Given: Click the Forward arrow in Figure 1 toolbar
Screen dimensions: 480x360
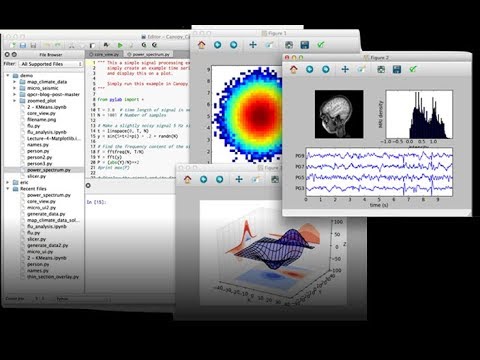Looking at the screenshot, I should coord(234,45).
